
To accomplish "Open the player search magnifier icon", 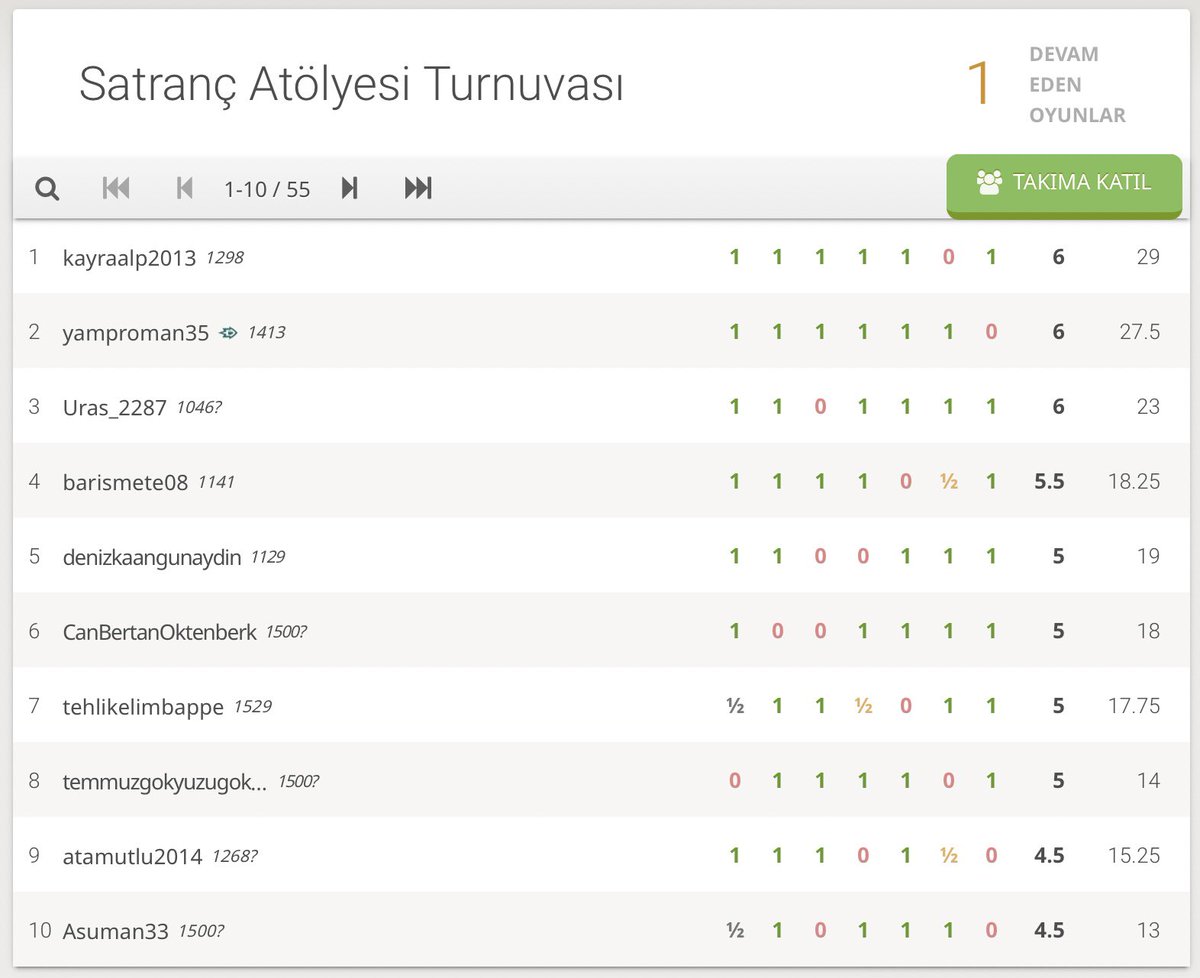I will point(47,189).
